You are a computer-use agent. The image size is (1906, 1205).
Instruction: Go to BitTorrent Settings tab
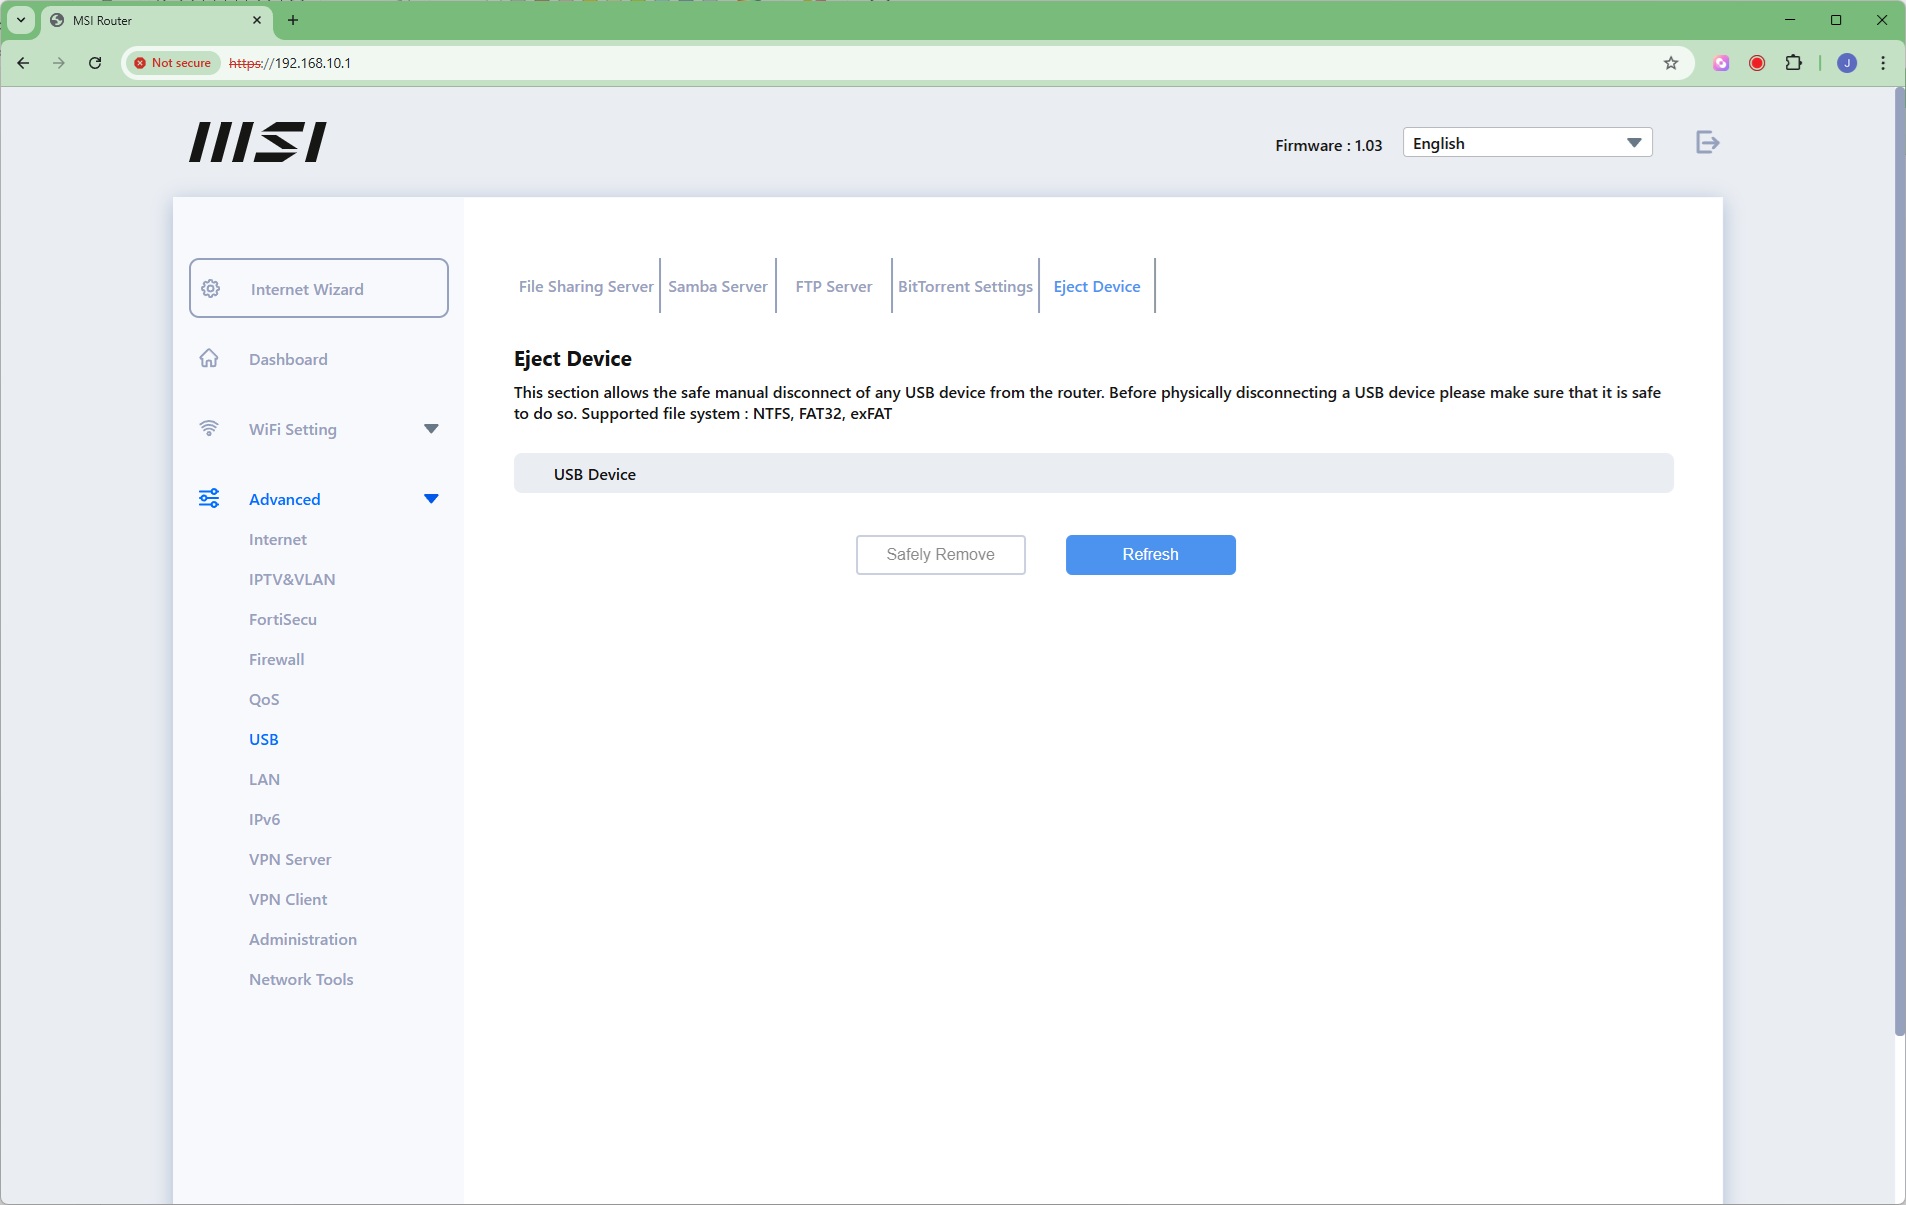coord(964,287)
